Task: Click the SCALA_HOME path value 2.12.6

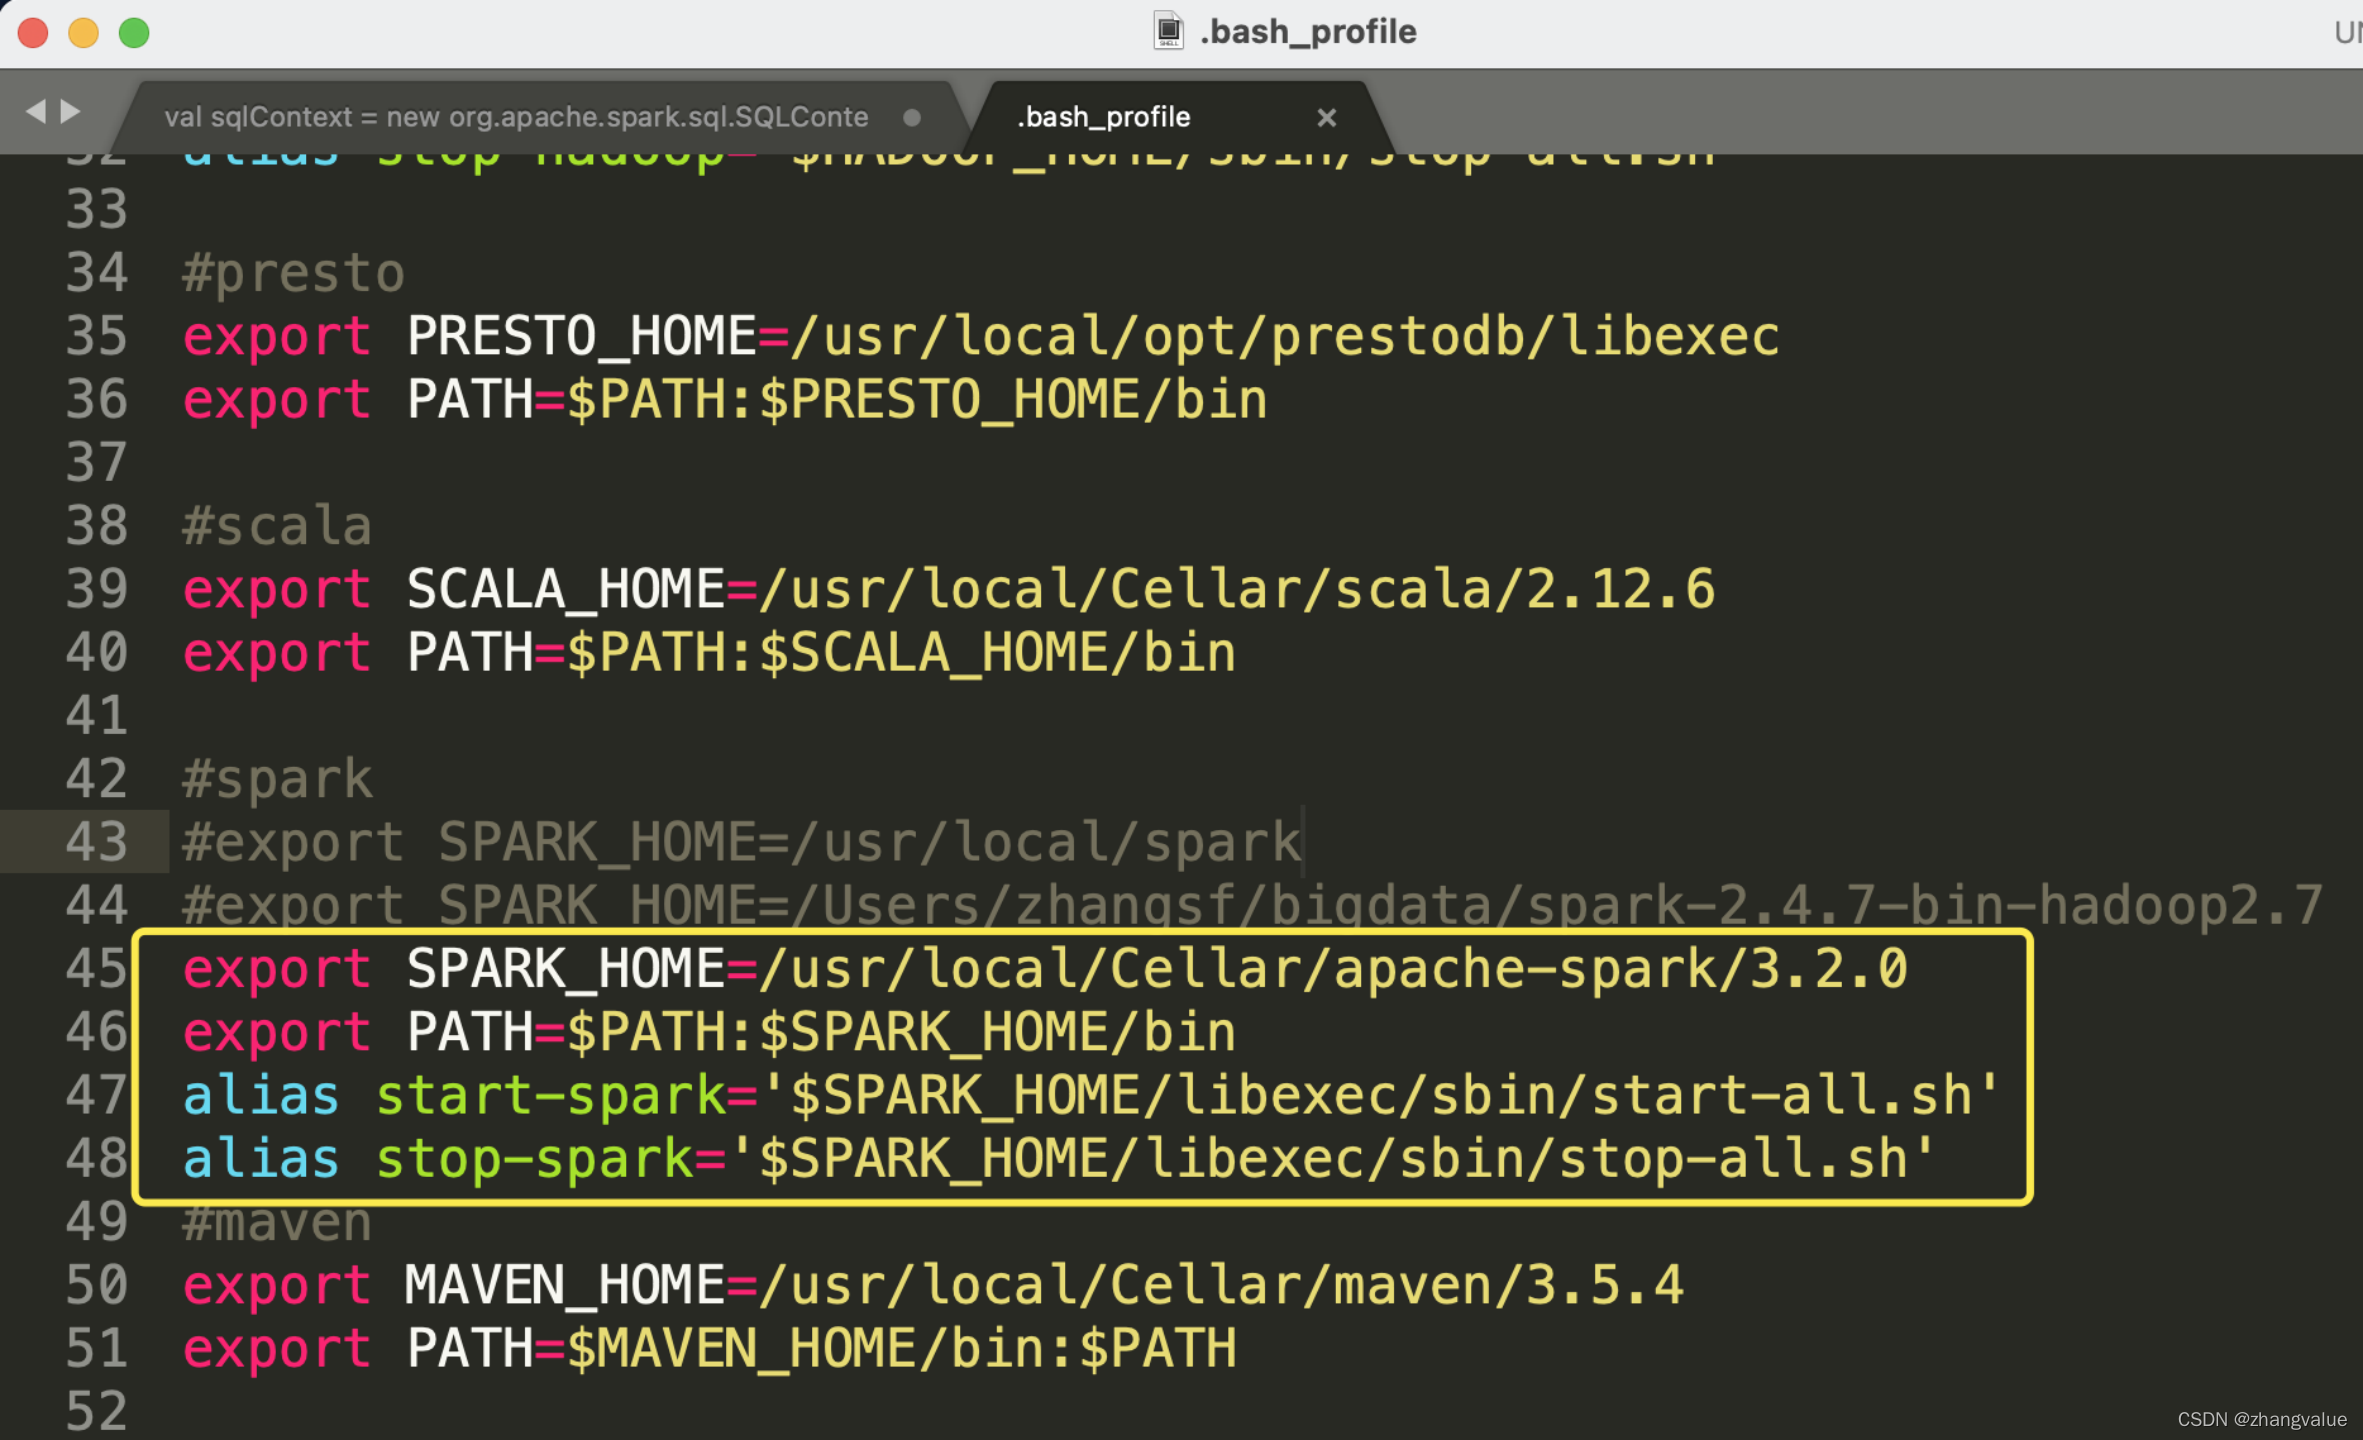Action: point(1620,589)
